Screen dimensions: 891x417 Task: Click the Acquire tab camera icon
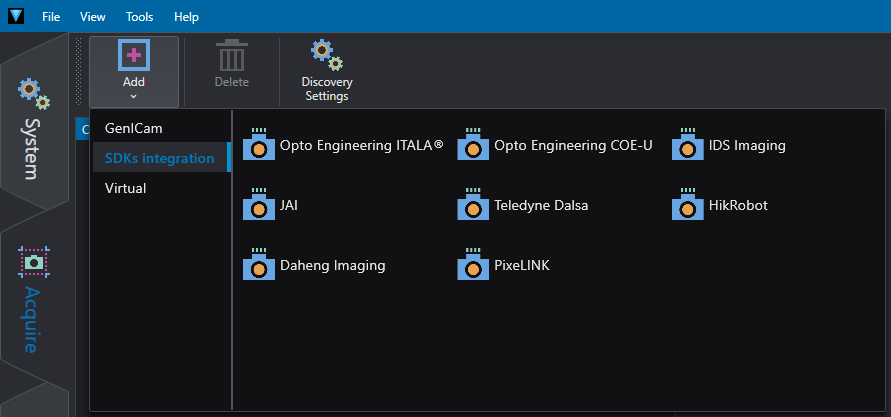coord(34,262)
